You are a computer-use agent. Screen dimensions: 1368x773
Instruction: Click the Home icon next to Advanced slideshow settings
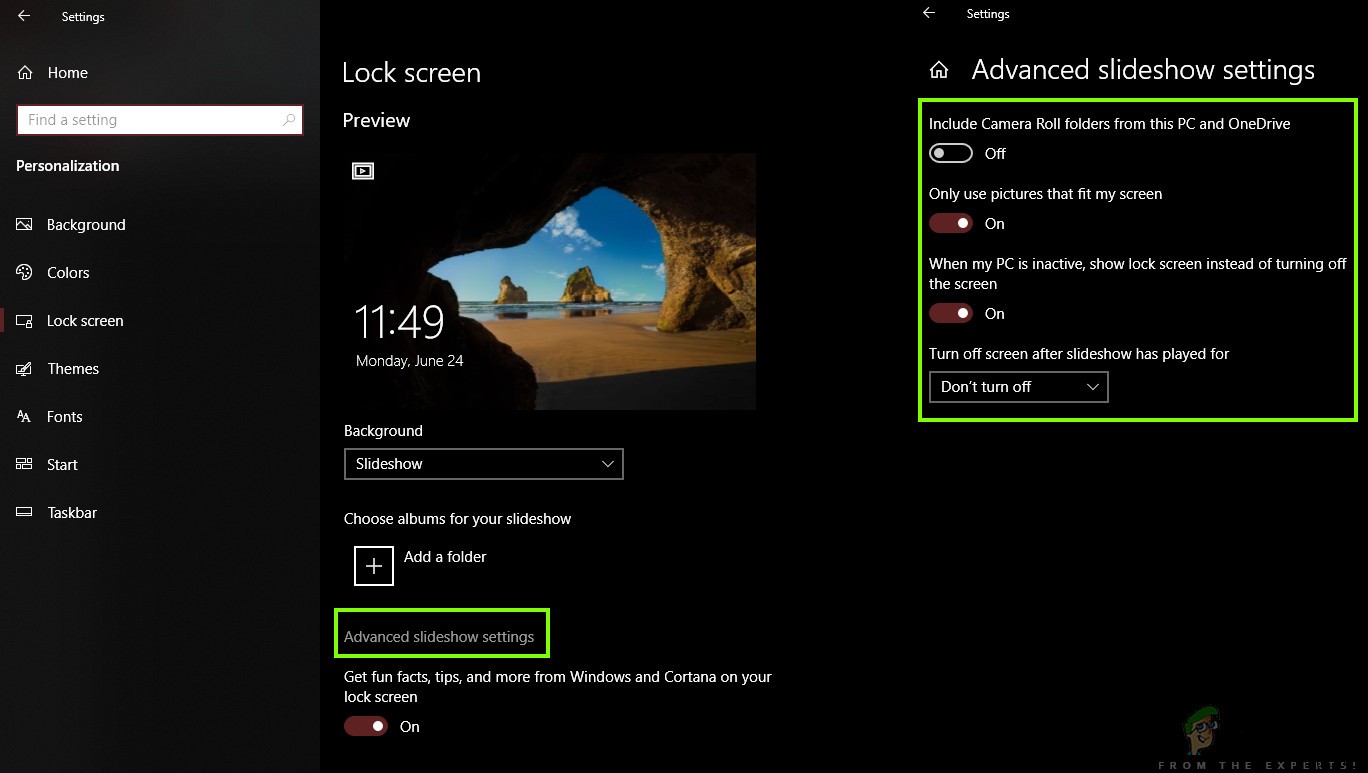coord(938,68)
